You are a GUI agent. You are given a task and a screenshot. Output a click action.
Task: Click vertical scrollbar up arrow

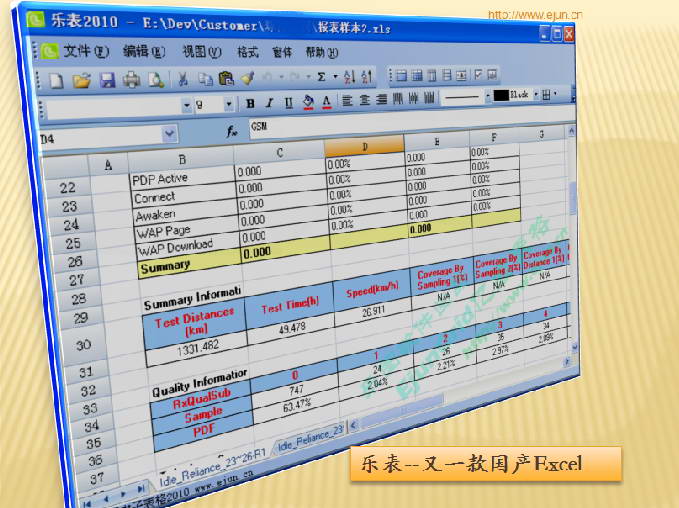(x=571, y=130)
